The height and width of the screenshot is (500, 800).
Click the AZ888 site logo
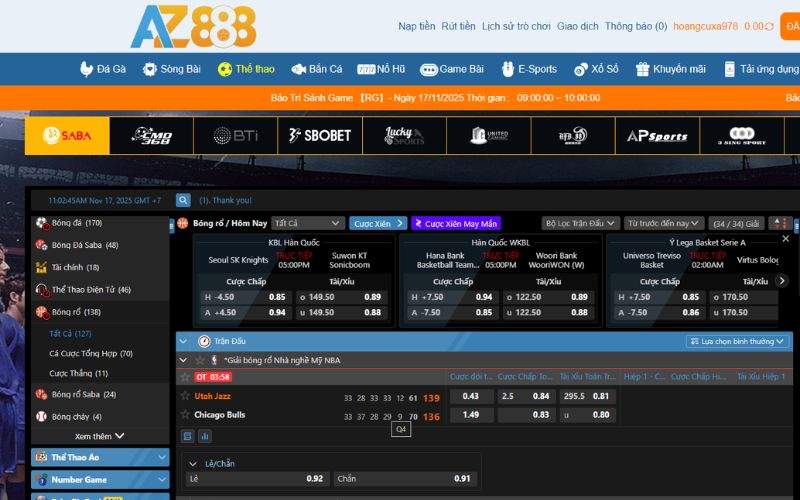[x=191, y=27]
